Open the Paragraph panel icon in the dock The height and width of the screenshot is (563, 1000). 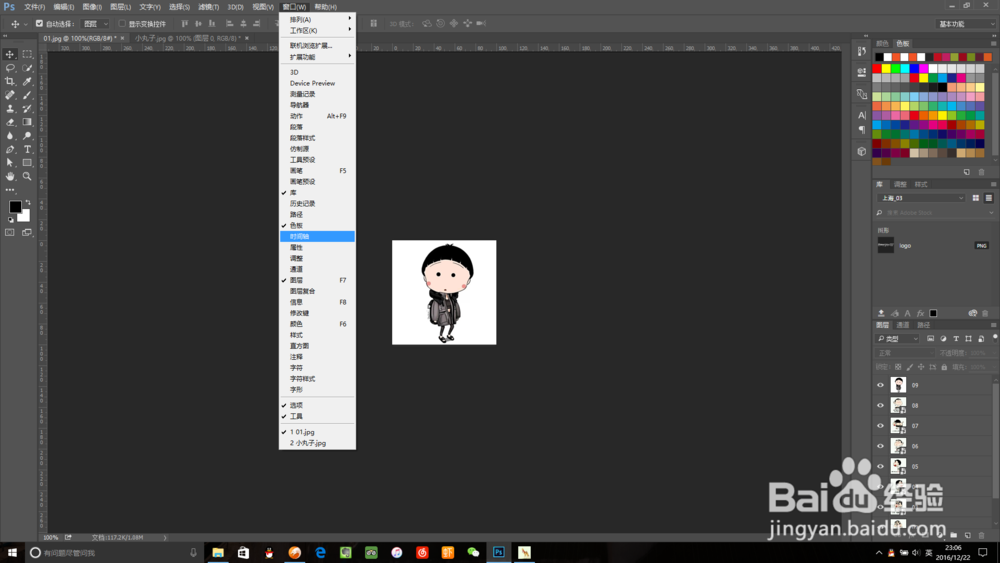(862, 129)
